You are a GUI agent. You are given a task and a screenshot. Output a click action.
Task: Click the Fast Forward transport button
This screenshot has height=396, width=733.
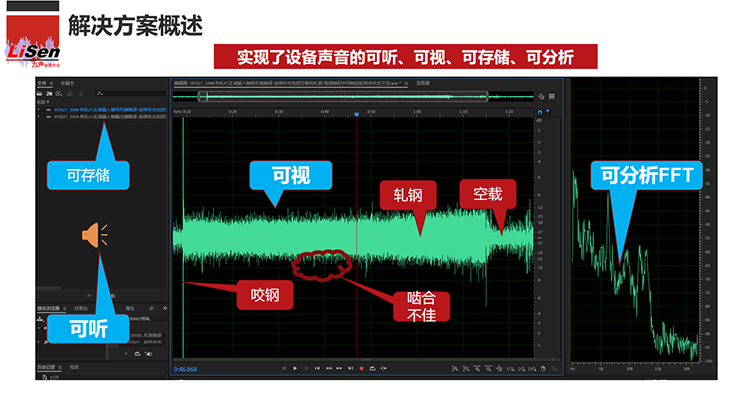[x=339, y=368]
